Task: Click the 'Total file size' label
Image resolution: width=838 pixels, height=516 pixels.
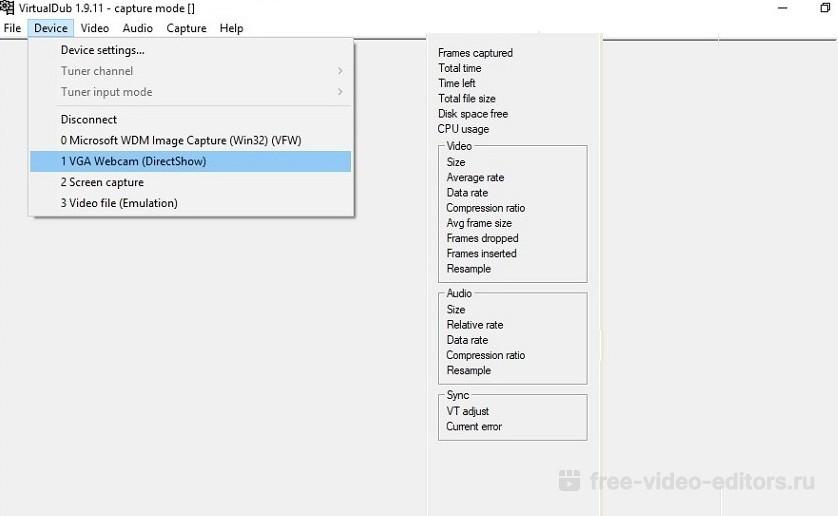Action: (x=467, y=98)
